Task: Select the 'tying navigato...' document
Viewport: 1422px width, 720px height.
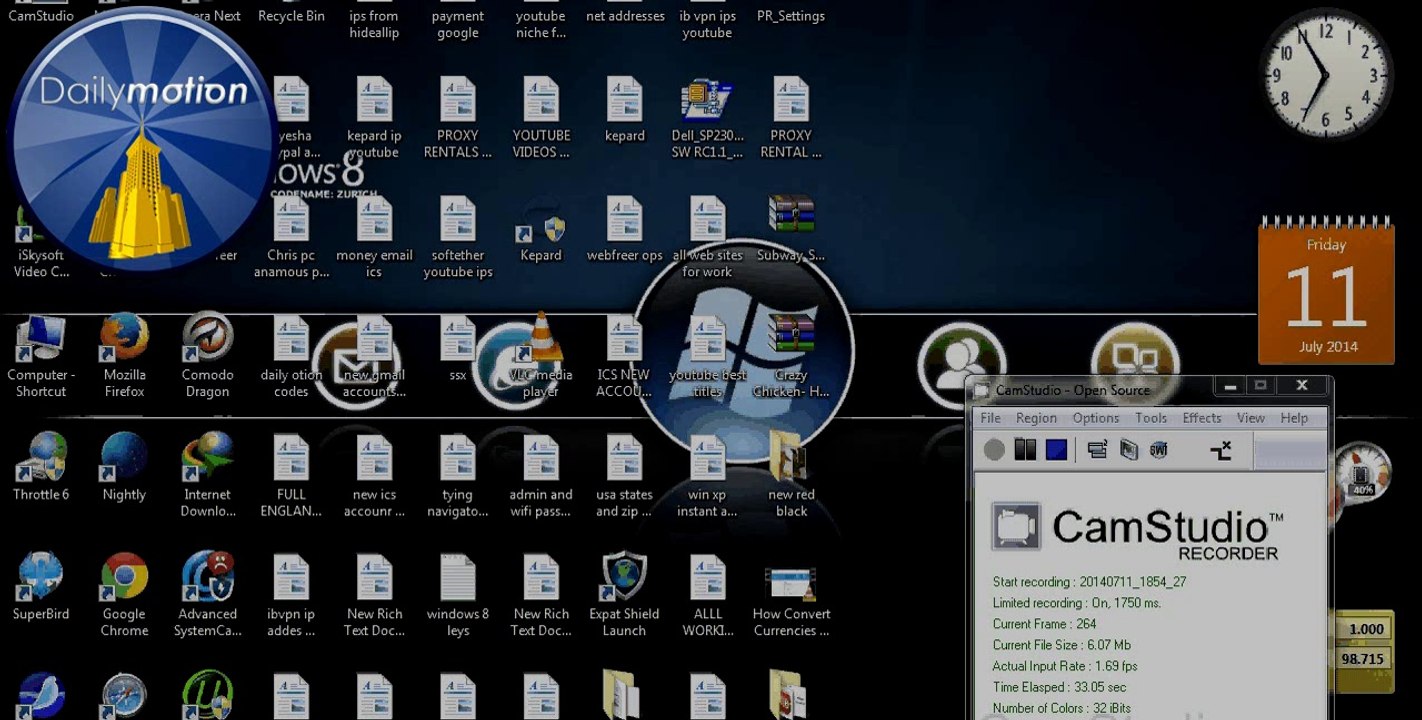Action: pyautogui.click(x=458, y=476)
